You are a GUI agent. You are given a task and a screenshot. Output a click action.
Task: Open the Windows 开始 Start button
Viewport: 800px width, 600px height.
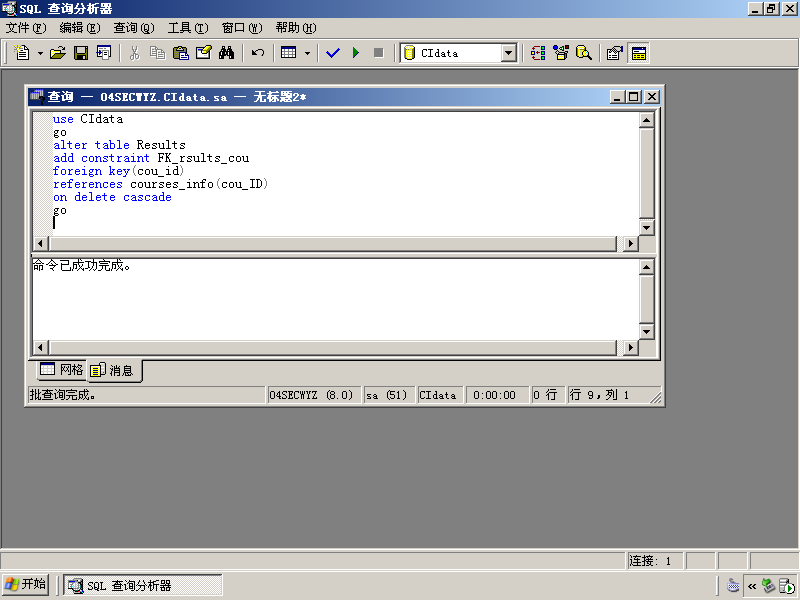coord(26,584)
